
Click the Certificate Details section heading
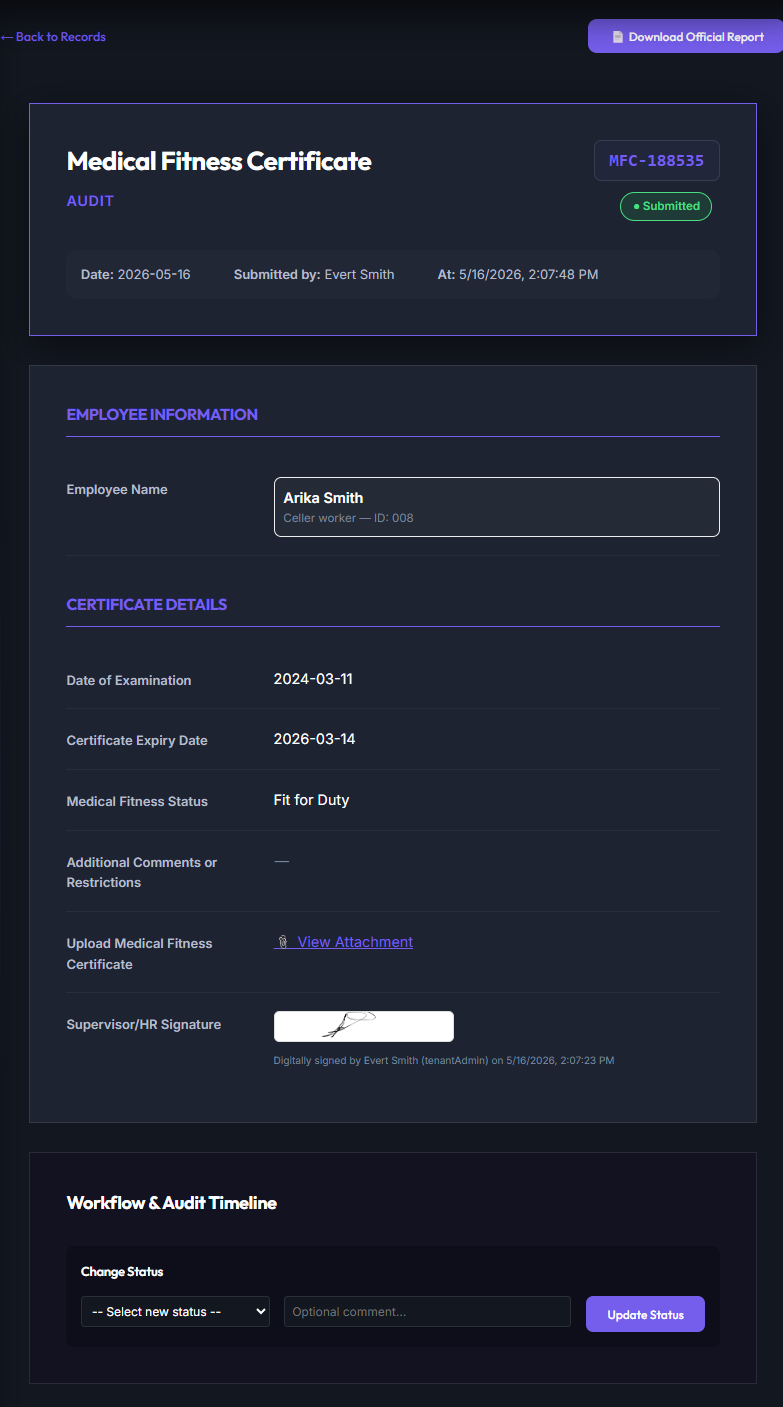[147, 604]
